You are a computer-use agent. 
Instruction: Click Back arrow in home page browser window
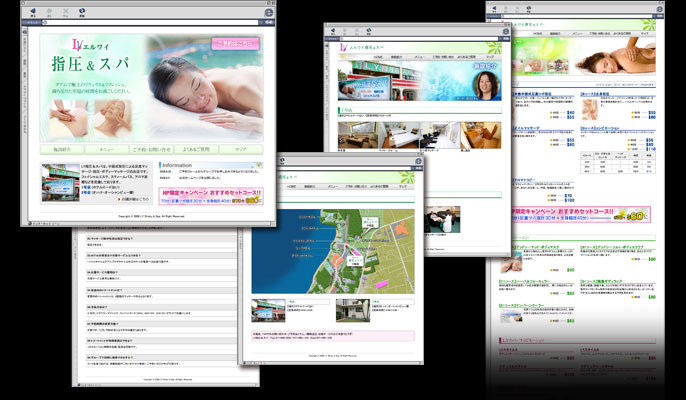(33, 11)
